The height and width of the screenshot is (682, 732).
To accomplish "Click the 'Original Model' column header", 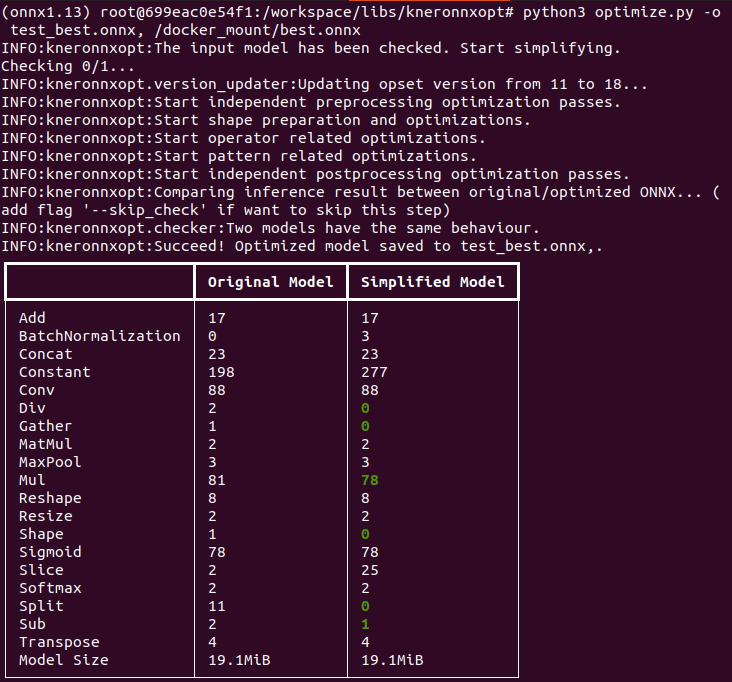I will (270, 282).
